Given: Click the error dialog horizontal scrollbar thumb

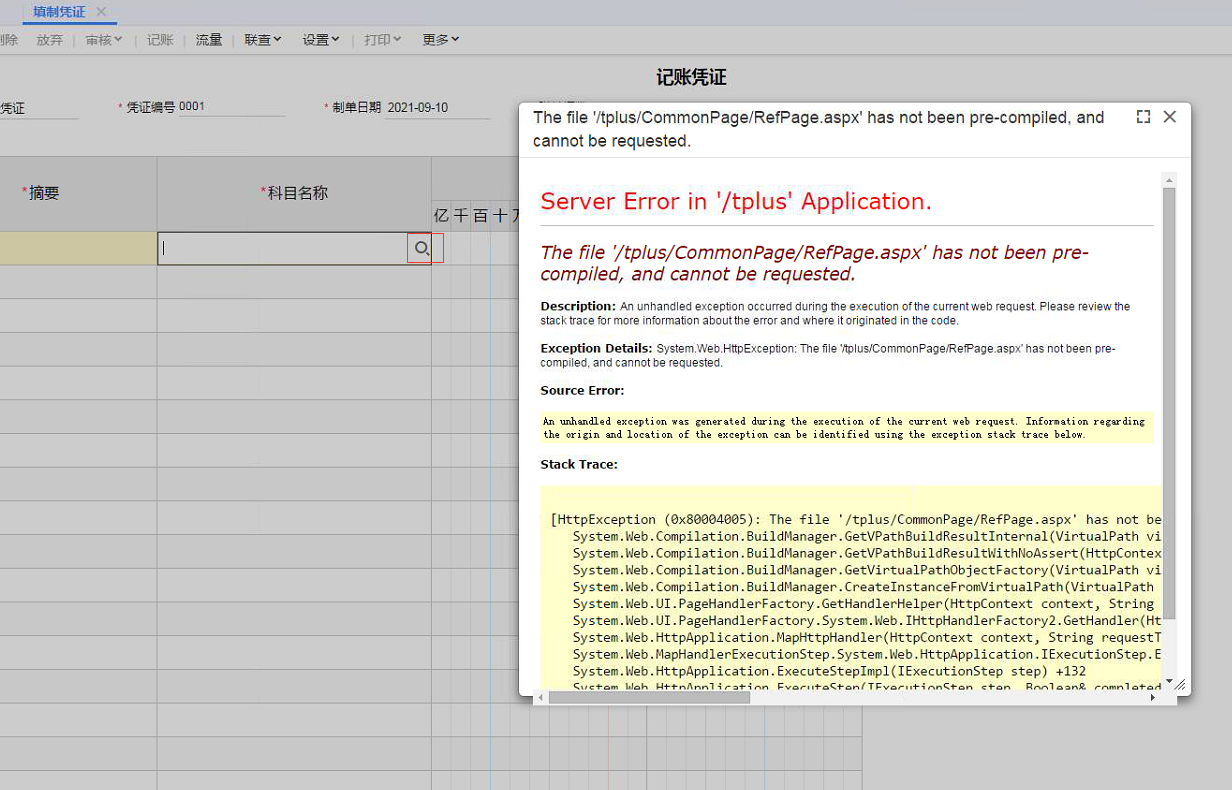Looking at the screenshot, I should [649, 697].
